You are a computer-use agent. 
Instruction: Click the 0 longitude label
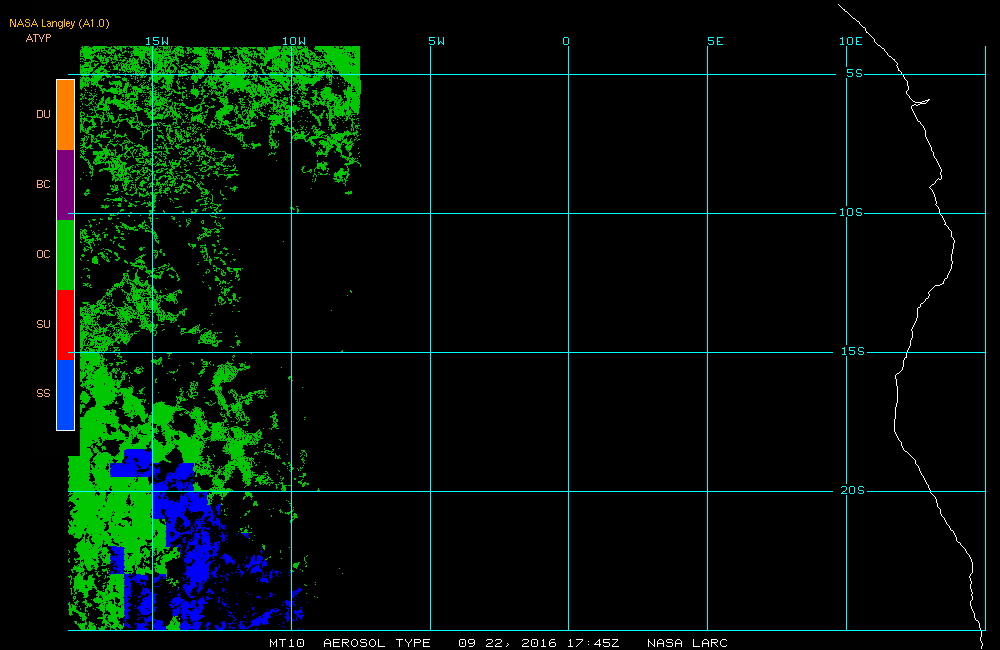tap(566, 41)
